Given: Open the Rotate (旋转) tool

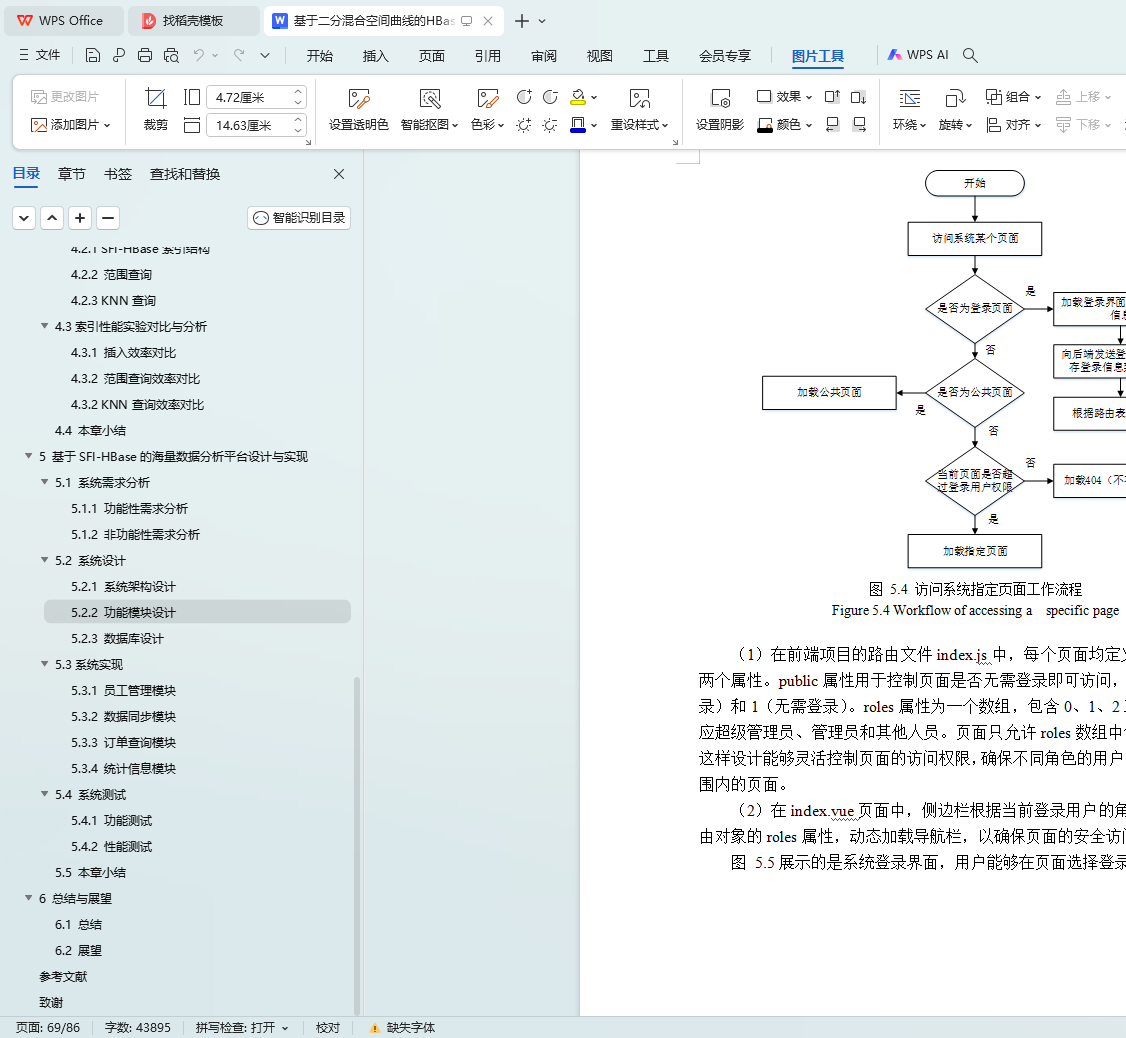Looking at the screenshot, I should (955, 109).
